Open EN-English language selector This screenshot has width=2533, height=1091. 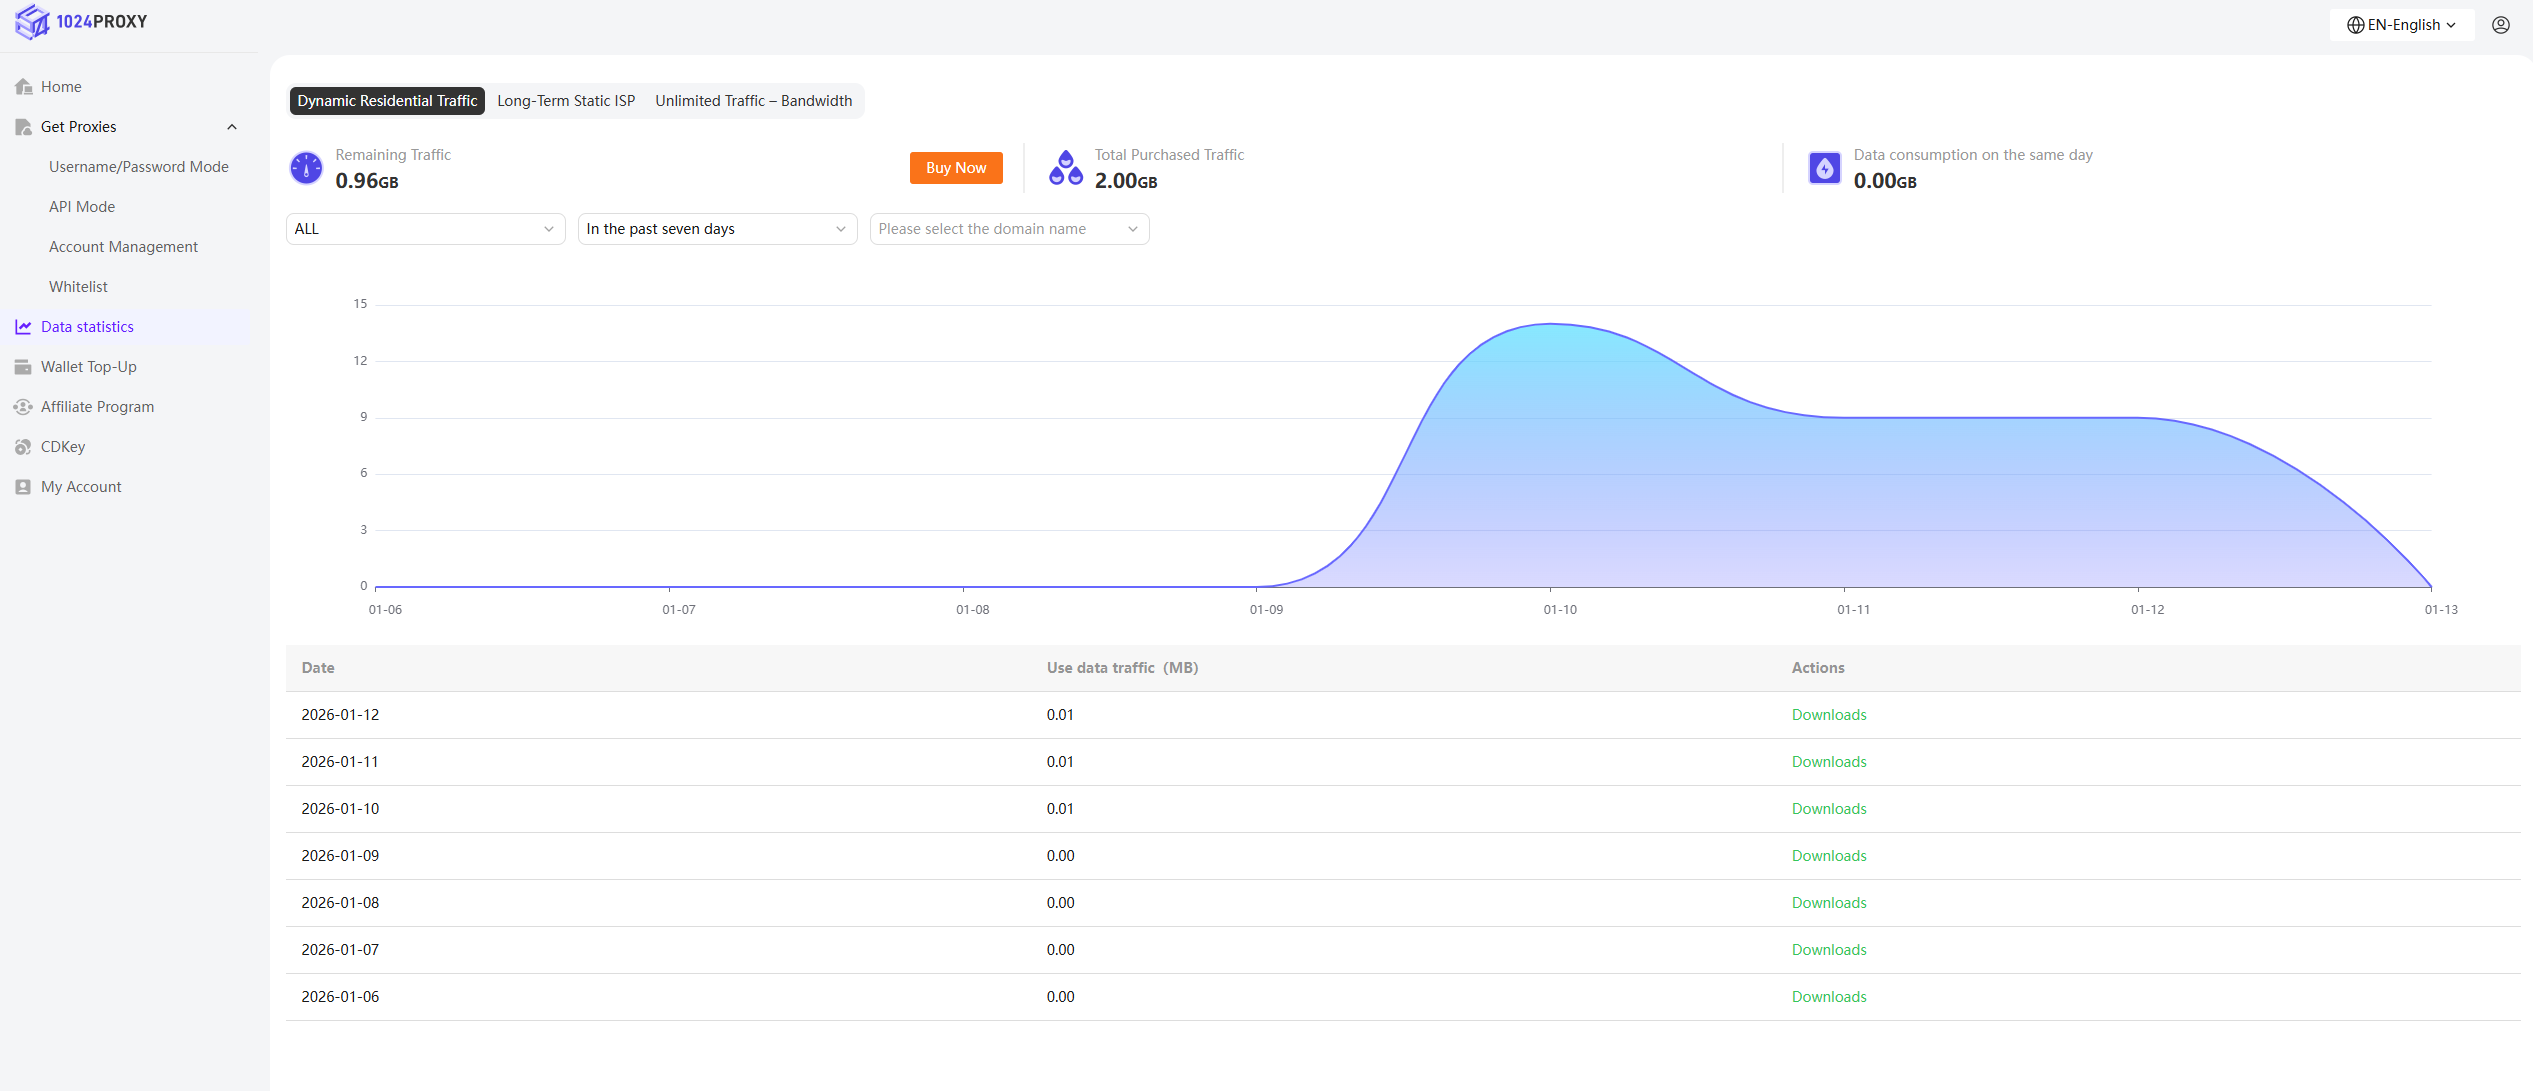click(x=2401, y=25)
